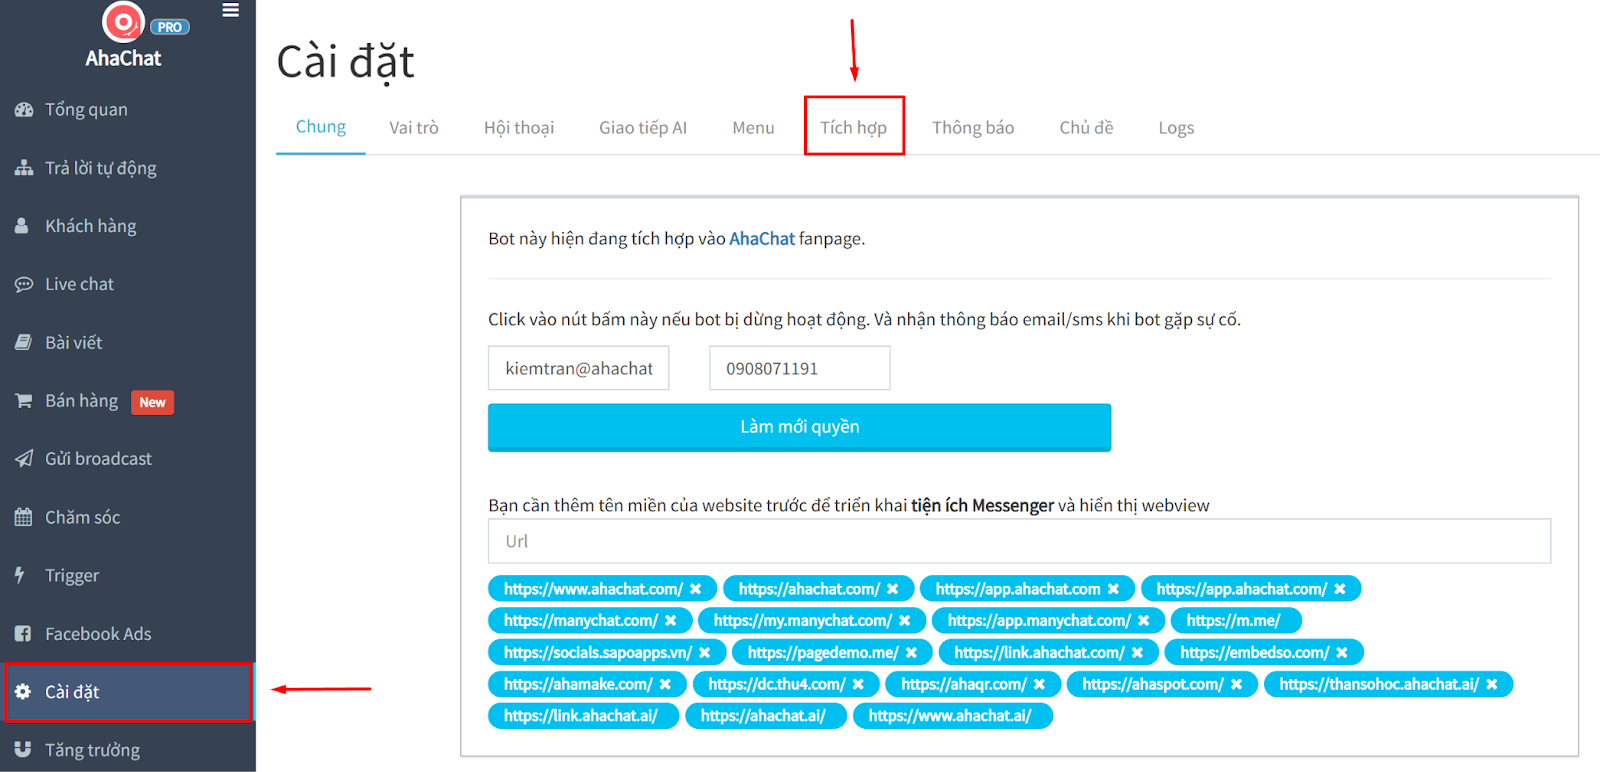Viewport: 1600px width, 772px height.
Task: Remove https://dc.thu4.com/ domain tag
Action: coord(858,684)
